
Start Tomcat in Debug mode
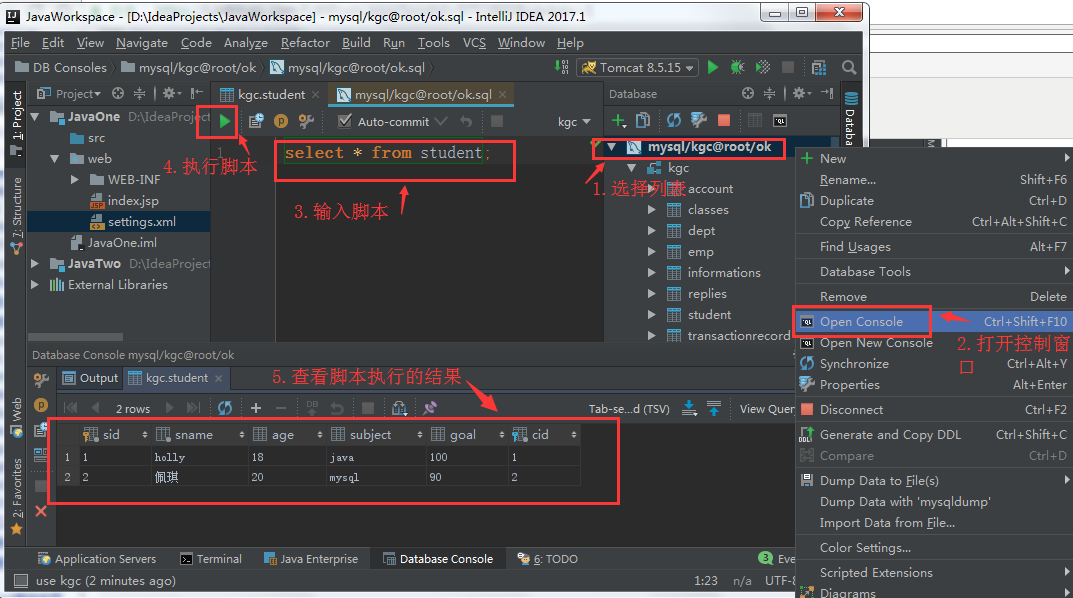point(738,67)
